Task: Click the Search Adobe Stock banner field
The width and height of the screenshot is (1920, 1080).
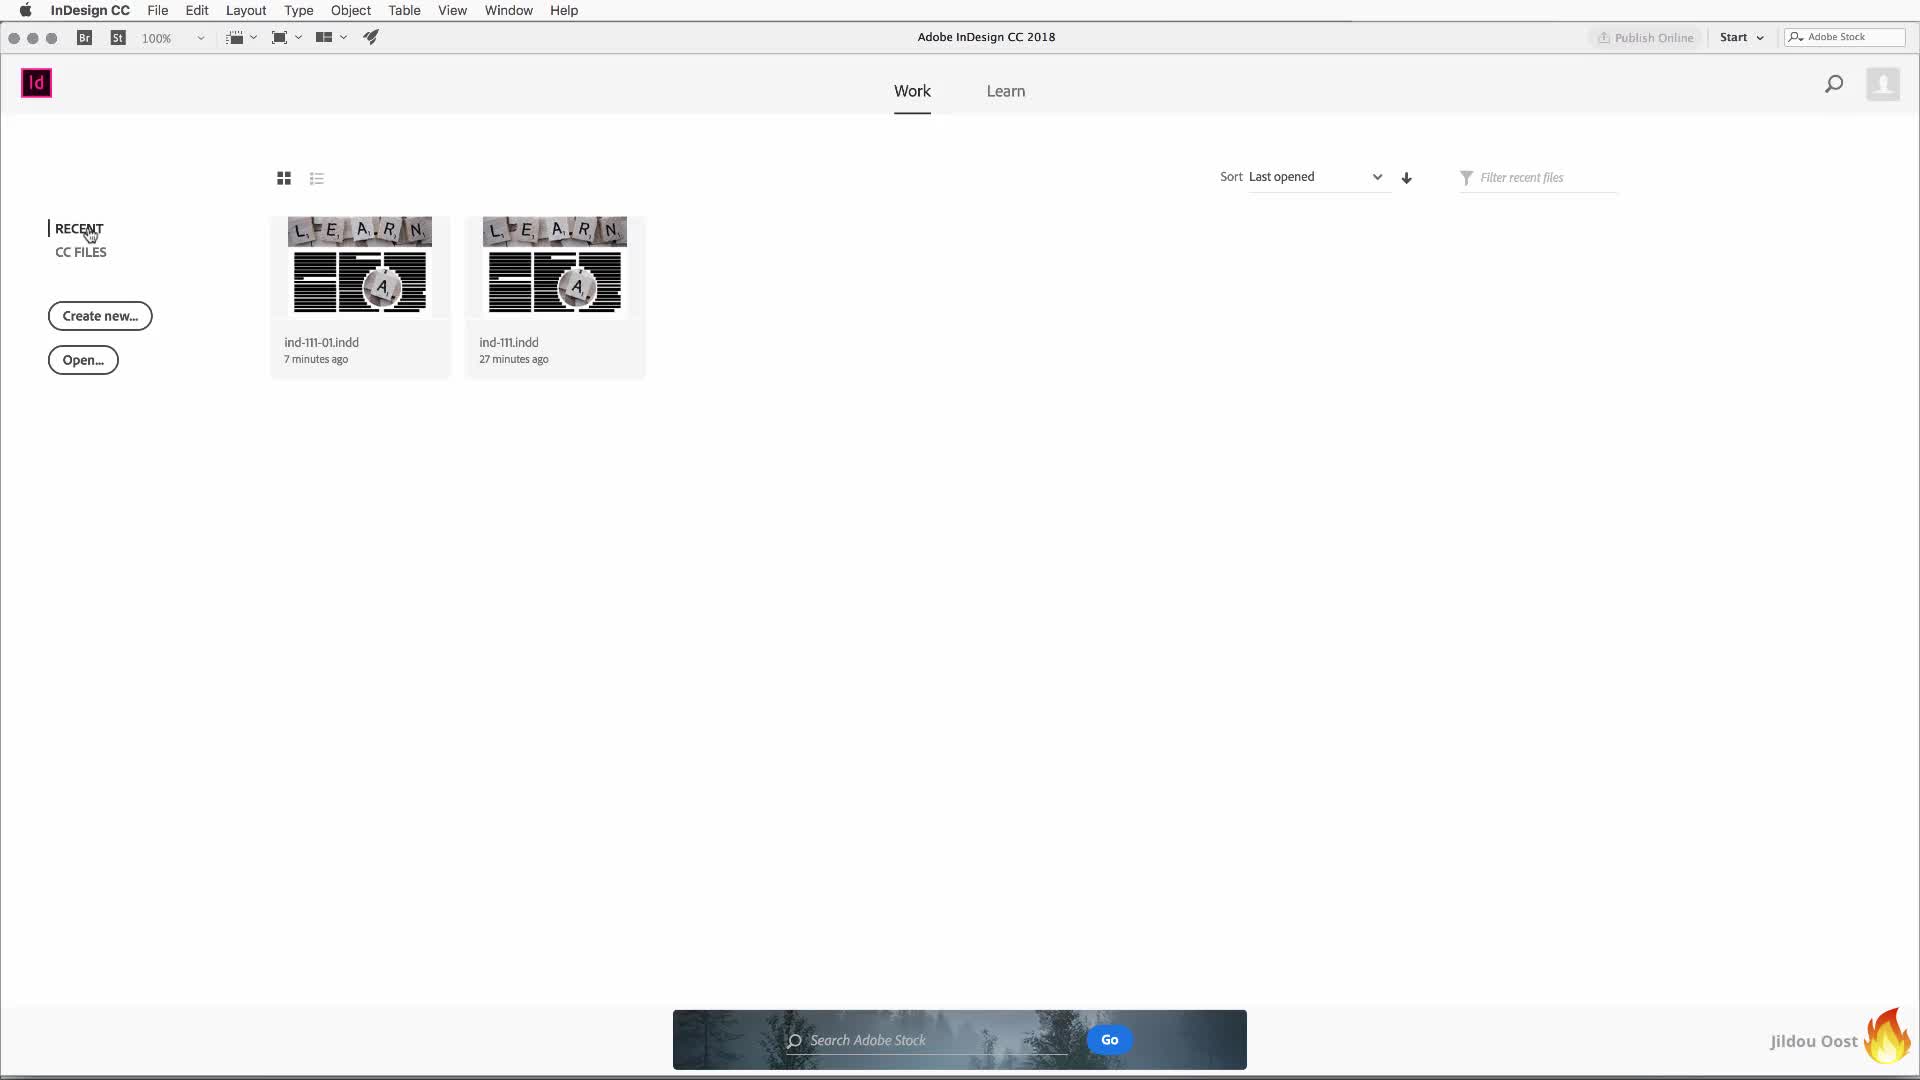Action: click(926, 1040)
